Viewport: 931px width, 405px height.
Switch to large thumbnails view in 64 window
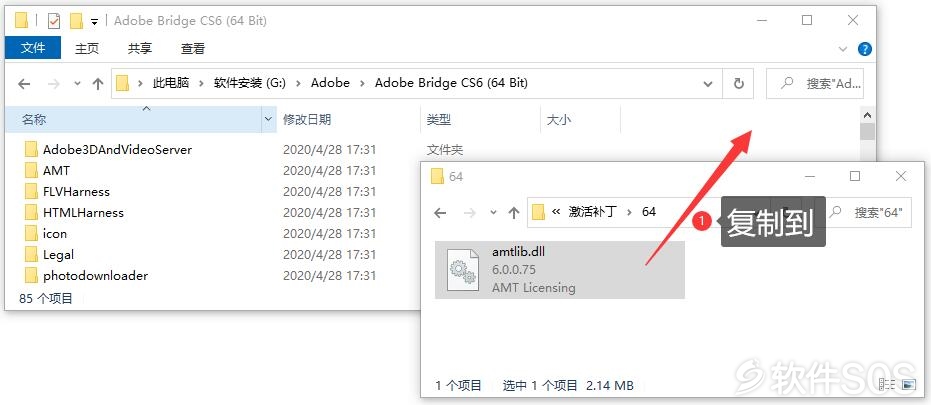pos(909,385)
